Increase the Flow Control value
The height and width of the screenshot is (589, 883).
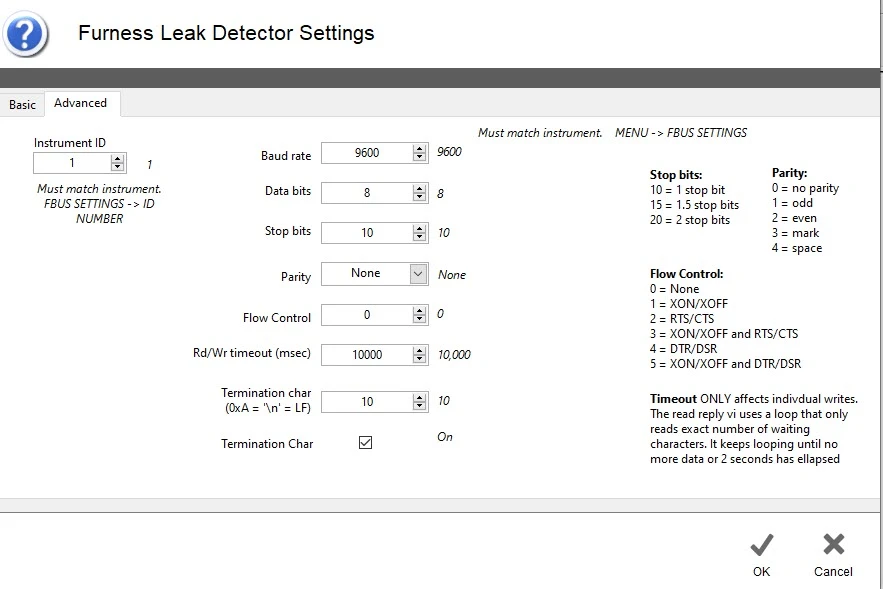pyautogui.click(x=420, y=310)
